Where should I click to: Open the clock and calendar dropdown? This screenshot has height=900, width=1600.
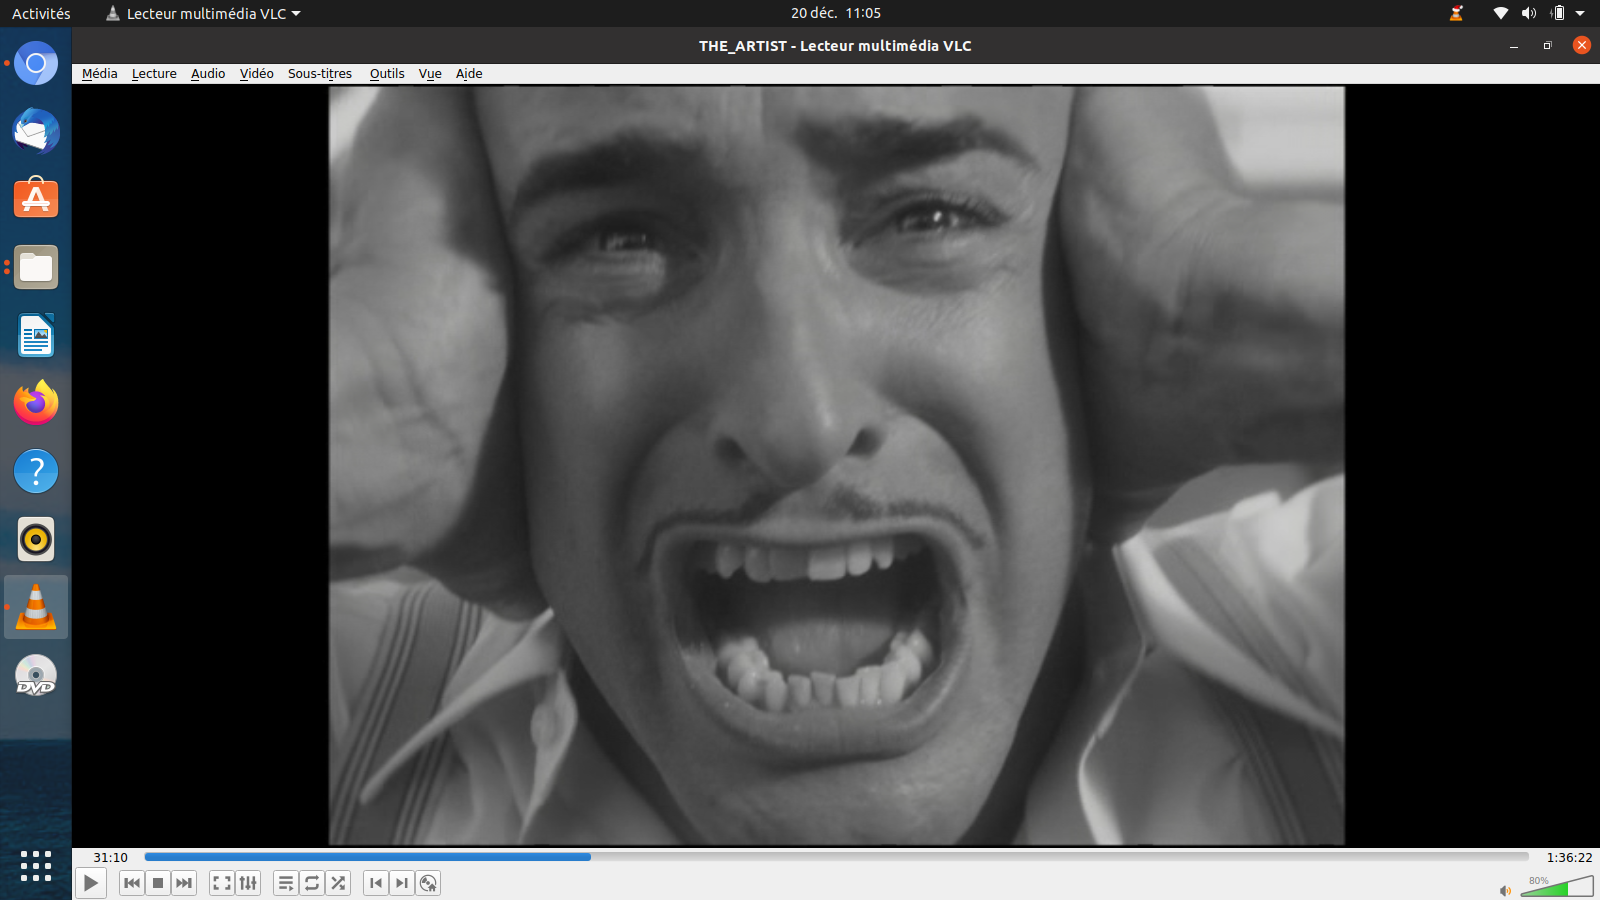[835, 13]
